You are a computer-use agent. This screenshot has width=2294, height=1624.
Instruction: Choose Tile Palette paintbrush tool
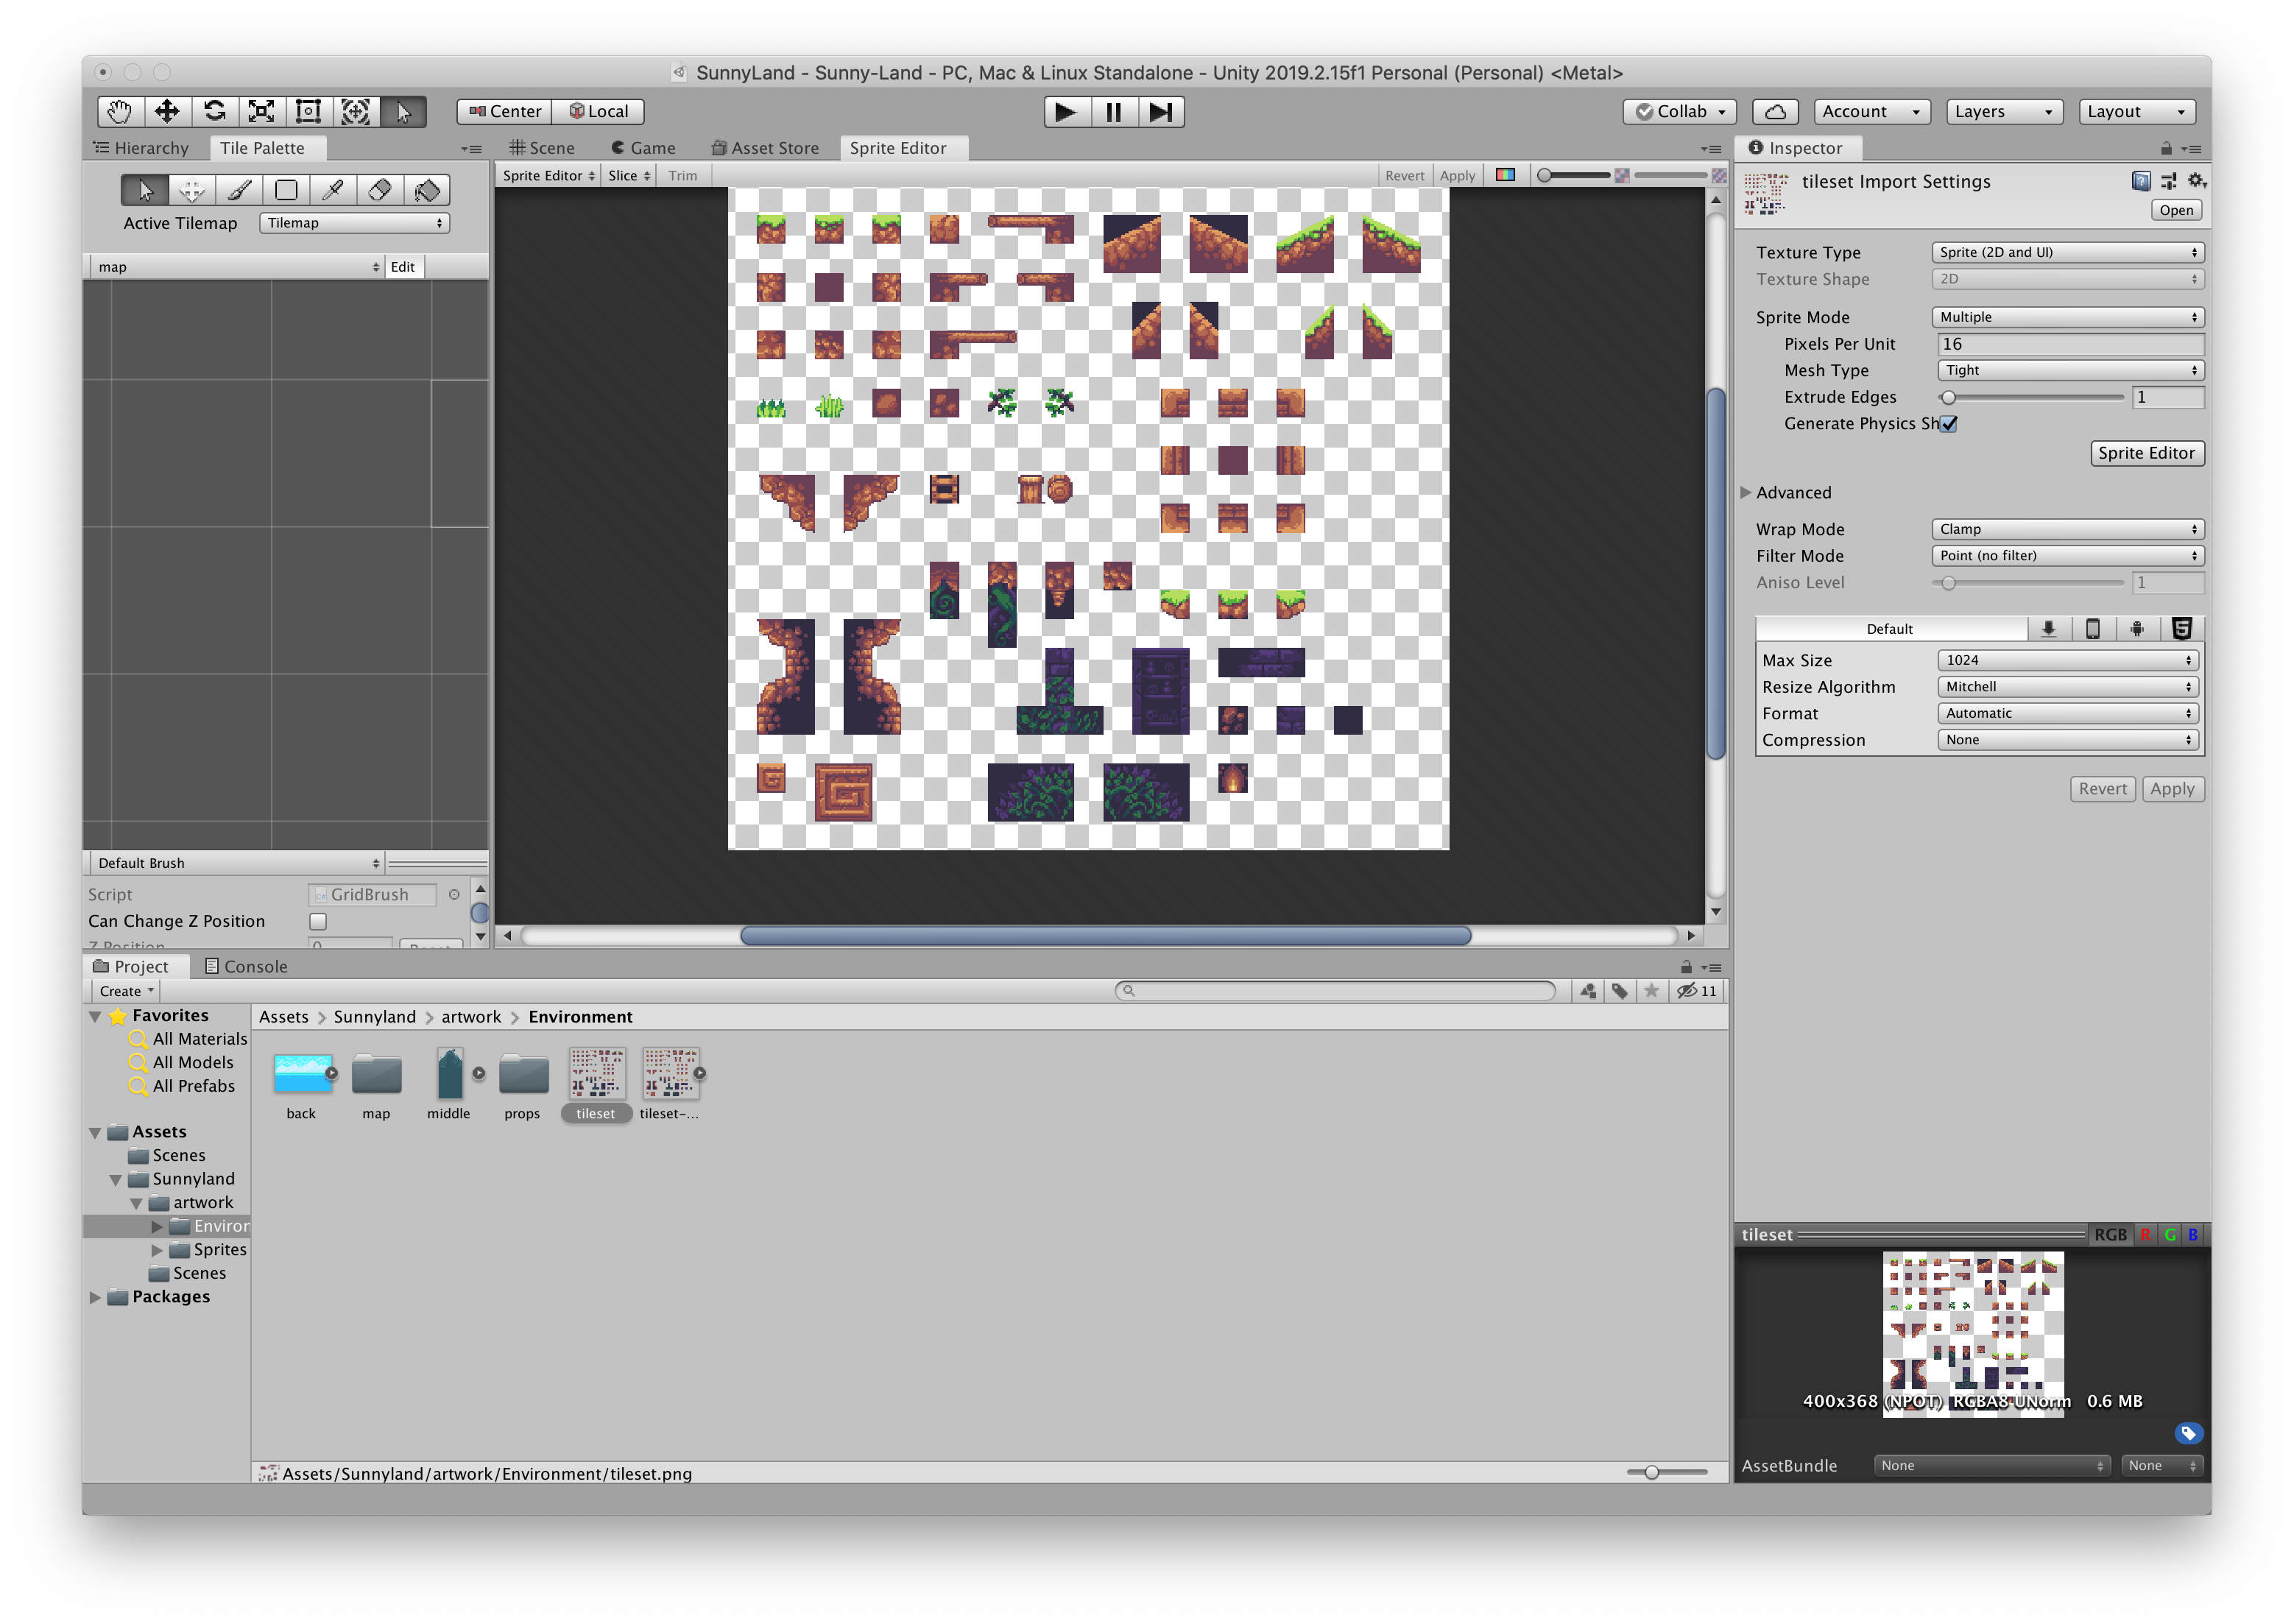(239, 190)
